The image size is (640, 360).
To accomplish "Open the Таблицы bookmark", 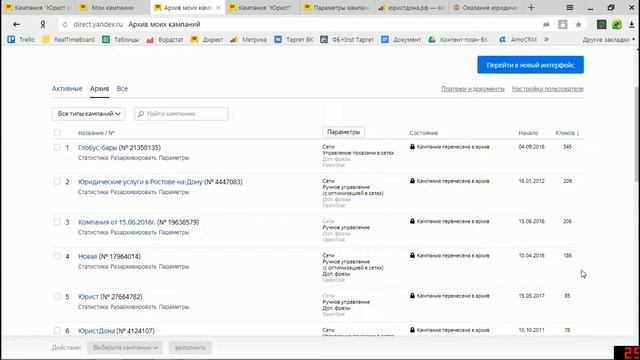I will click(x=121, y=40).
